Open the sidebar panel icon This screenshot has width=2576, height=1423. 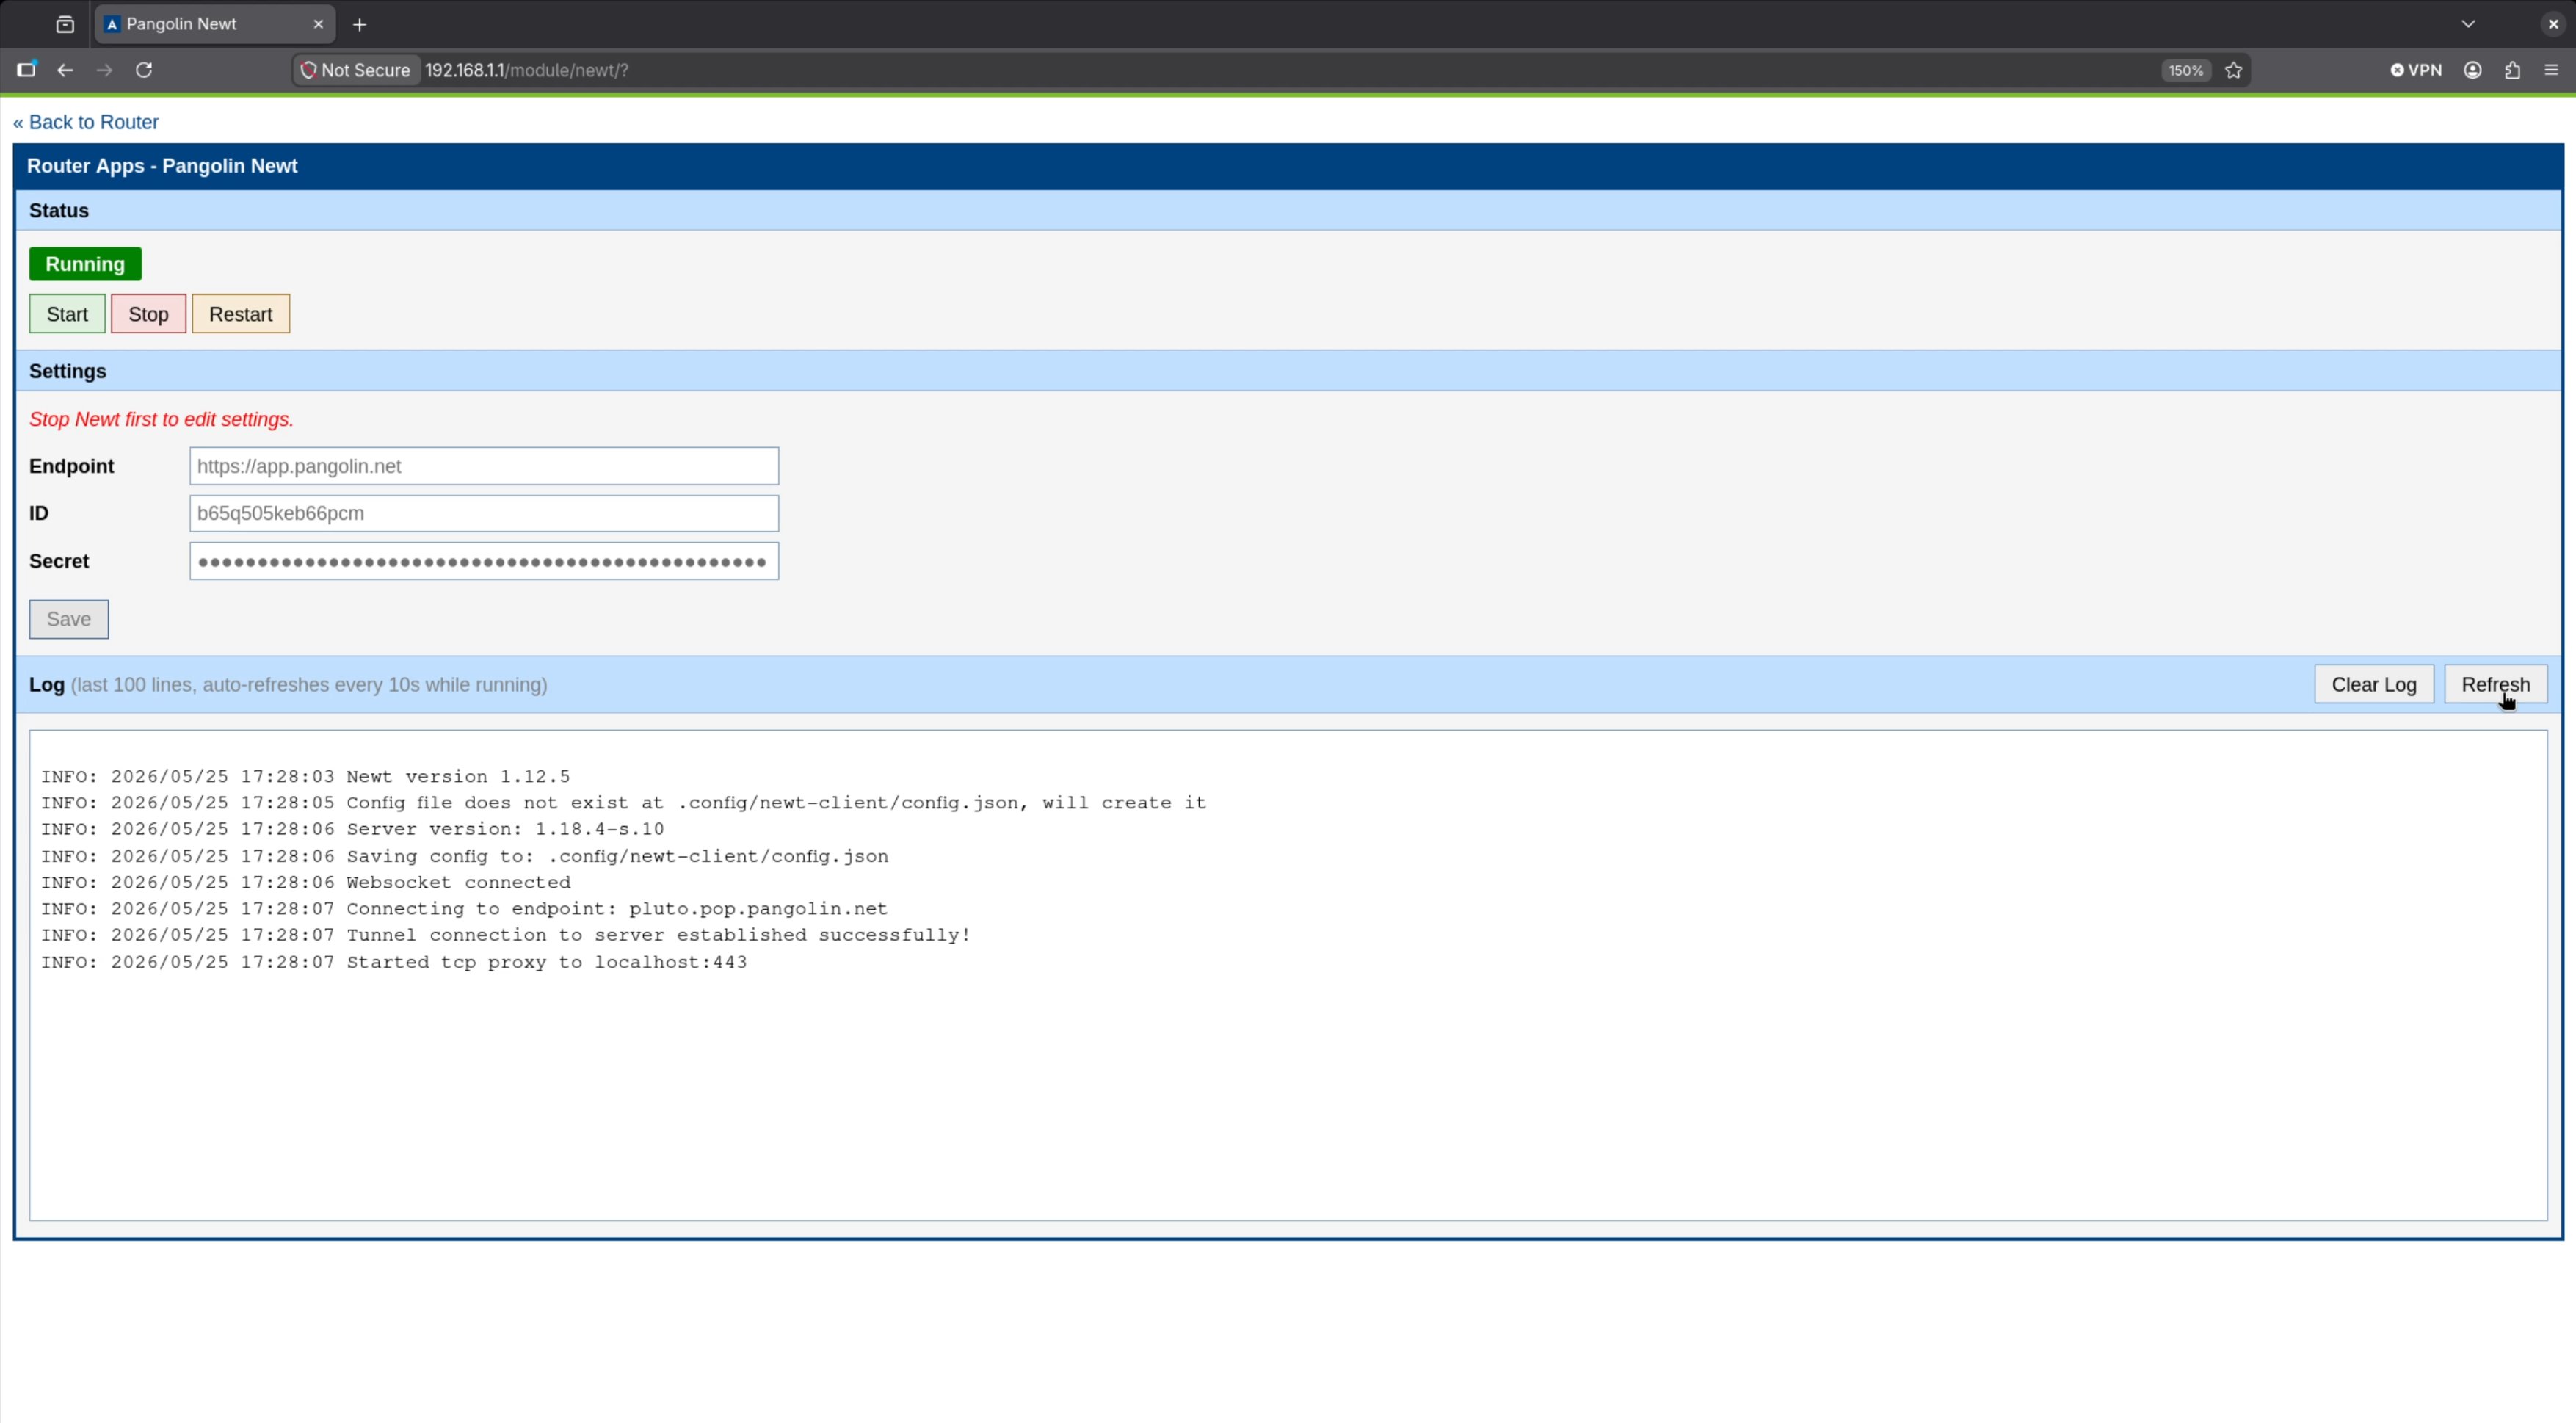point(26,70)
